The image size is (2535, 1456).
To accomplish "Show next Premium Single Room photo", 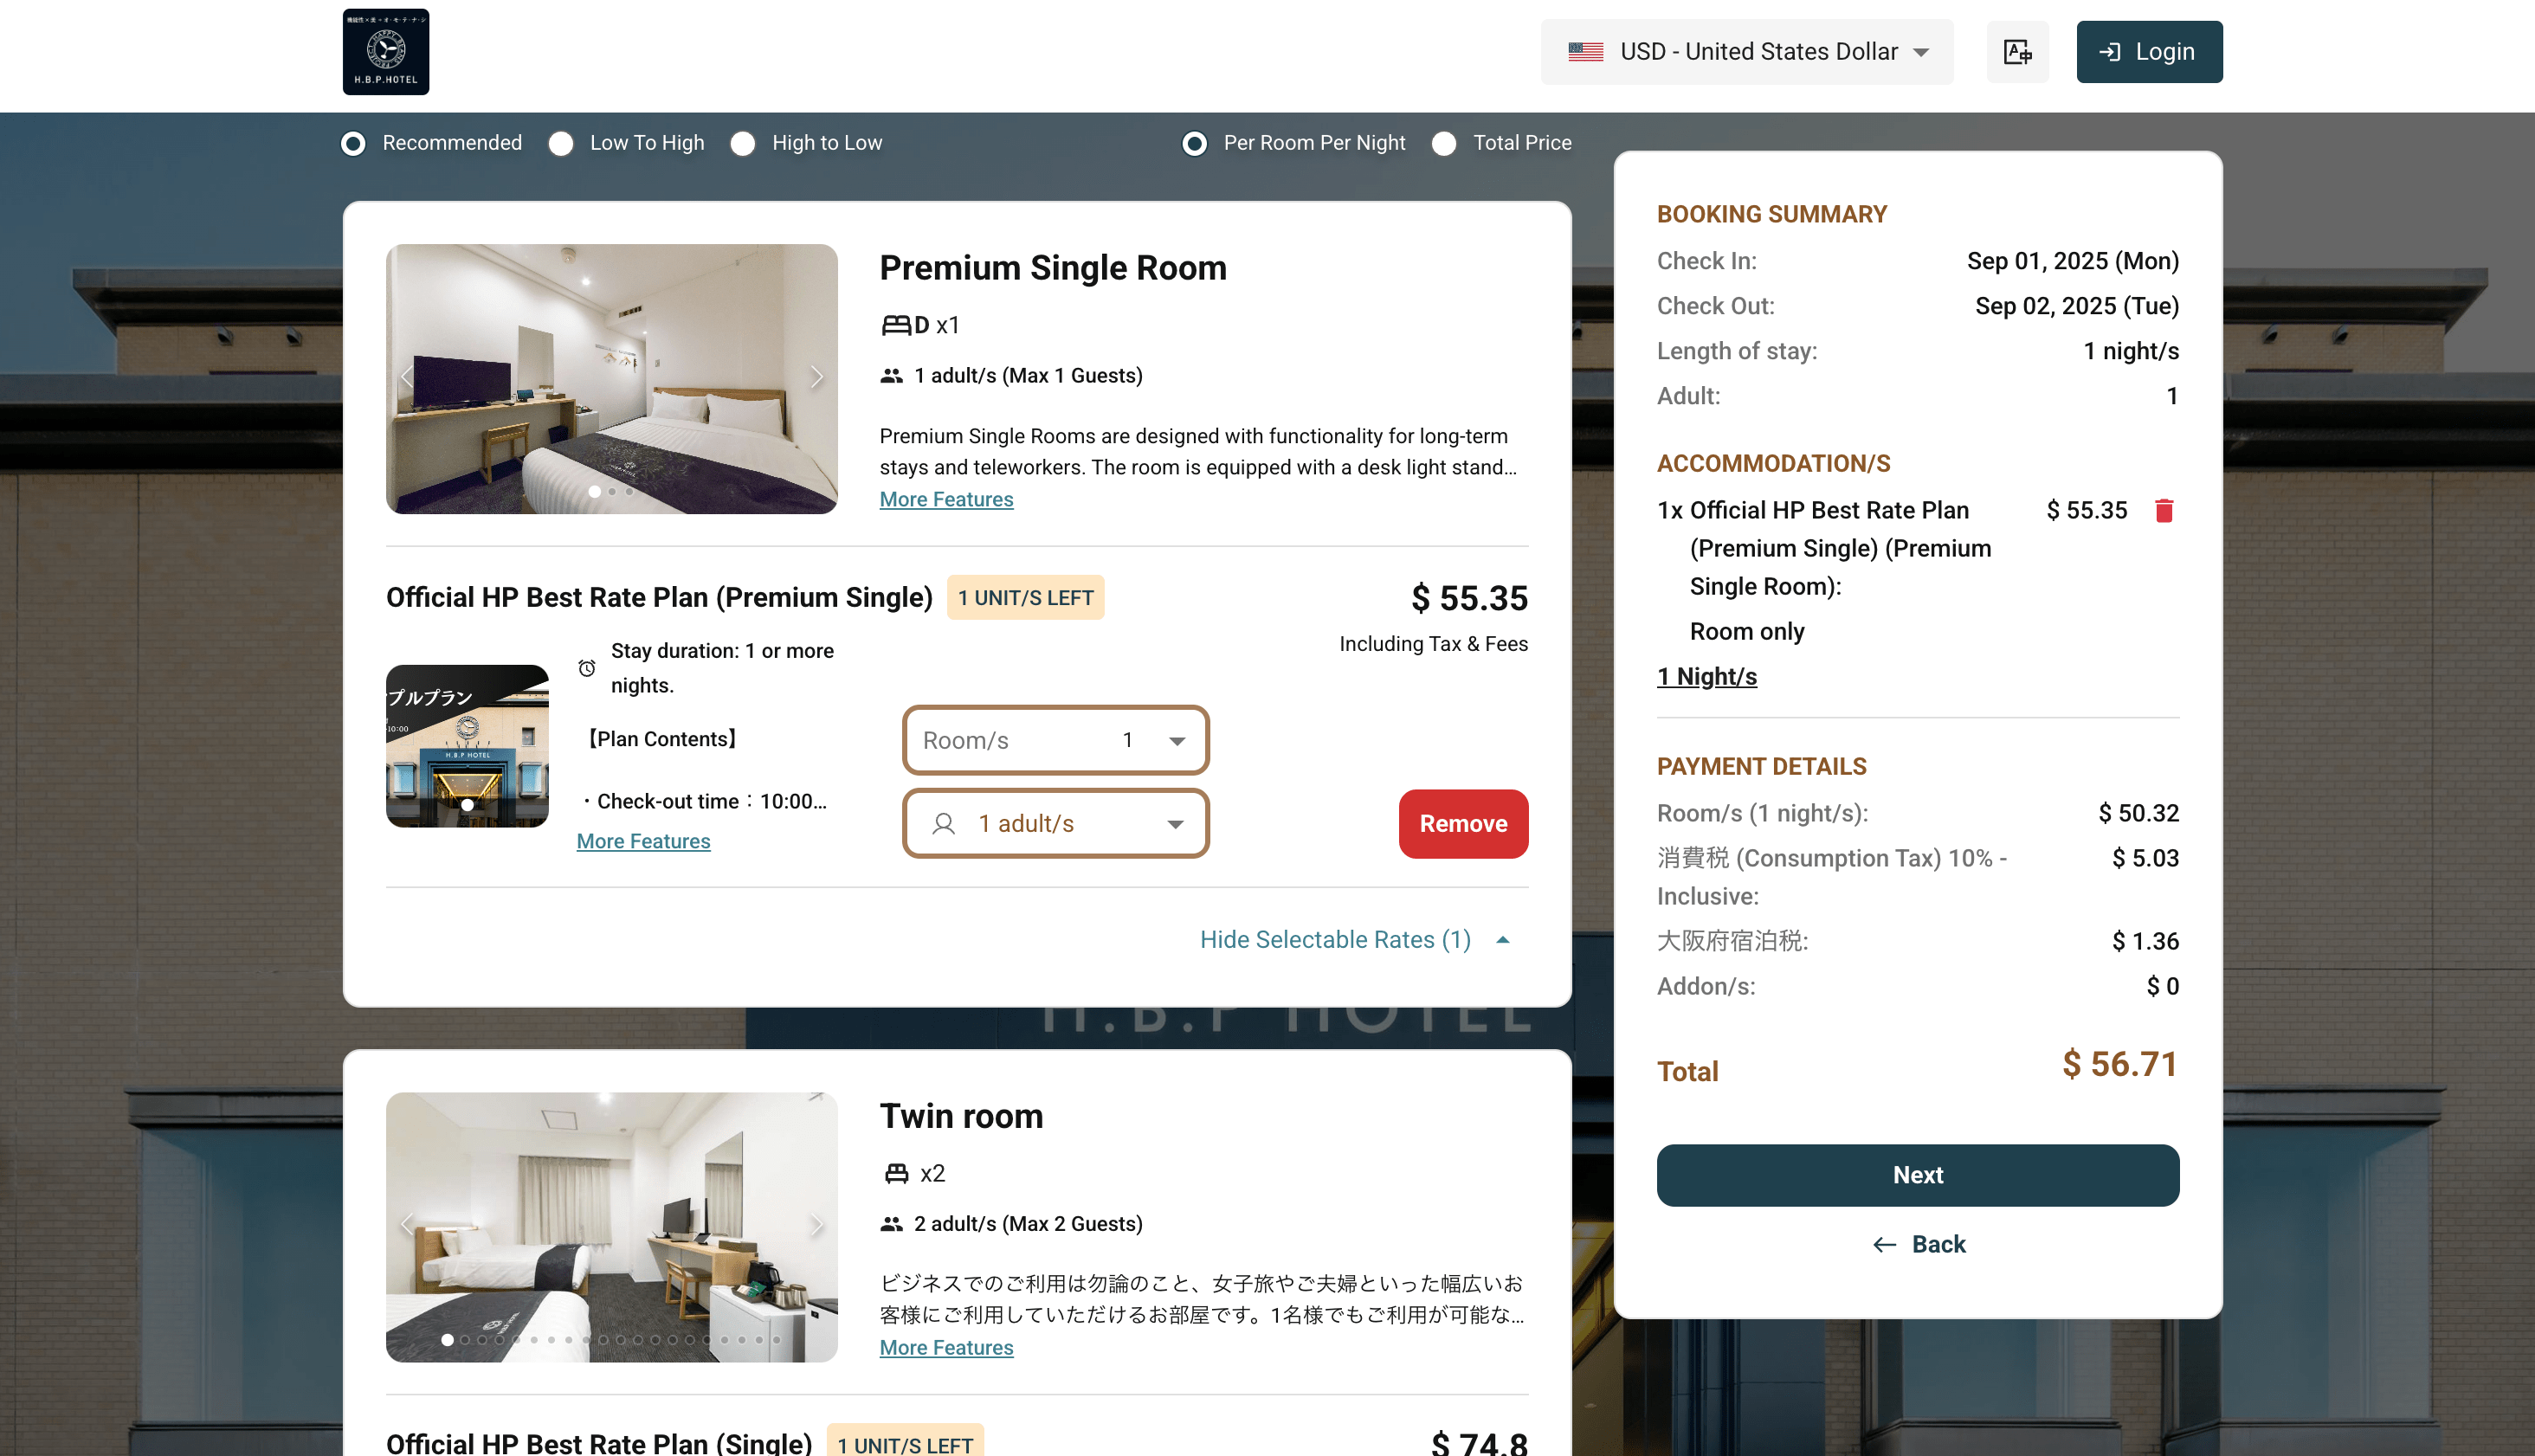I will tap(816, 377).
